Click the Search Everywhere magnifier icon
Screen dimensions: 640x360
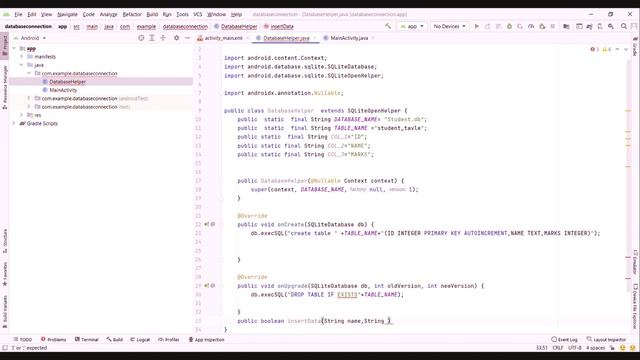coord(624,26)
